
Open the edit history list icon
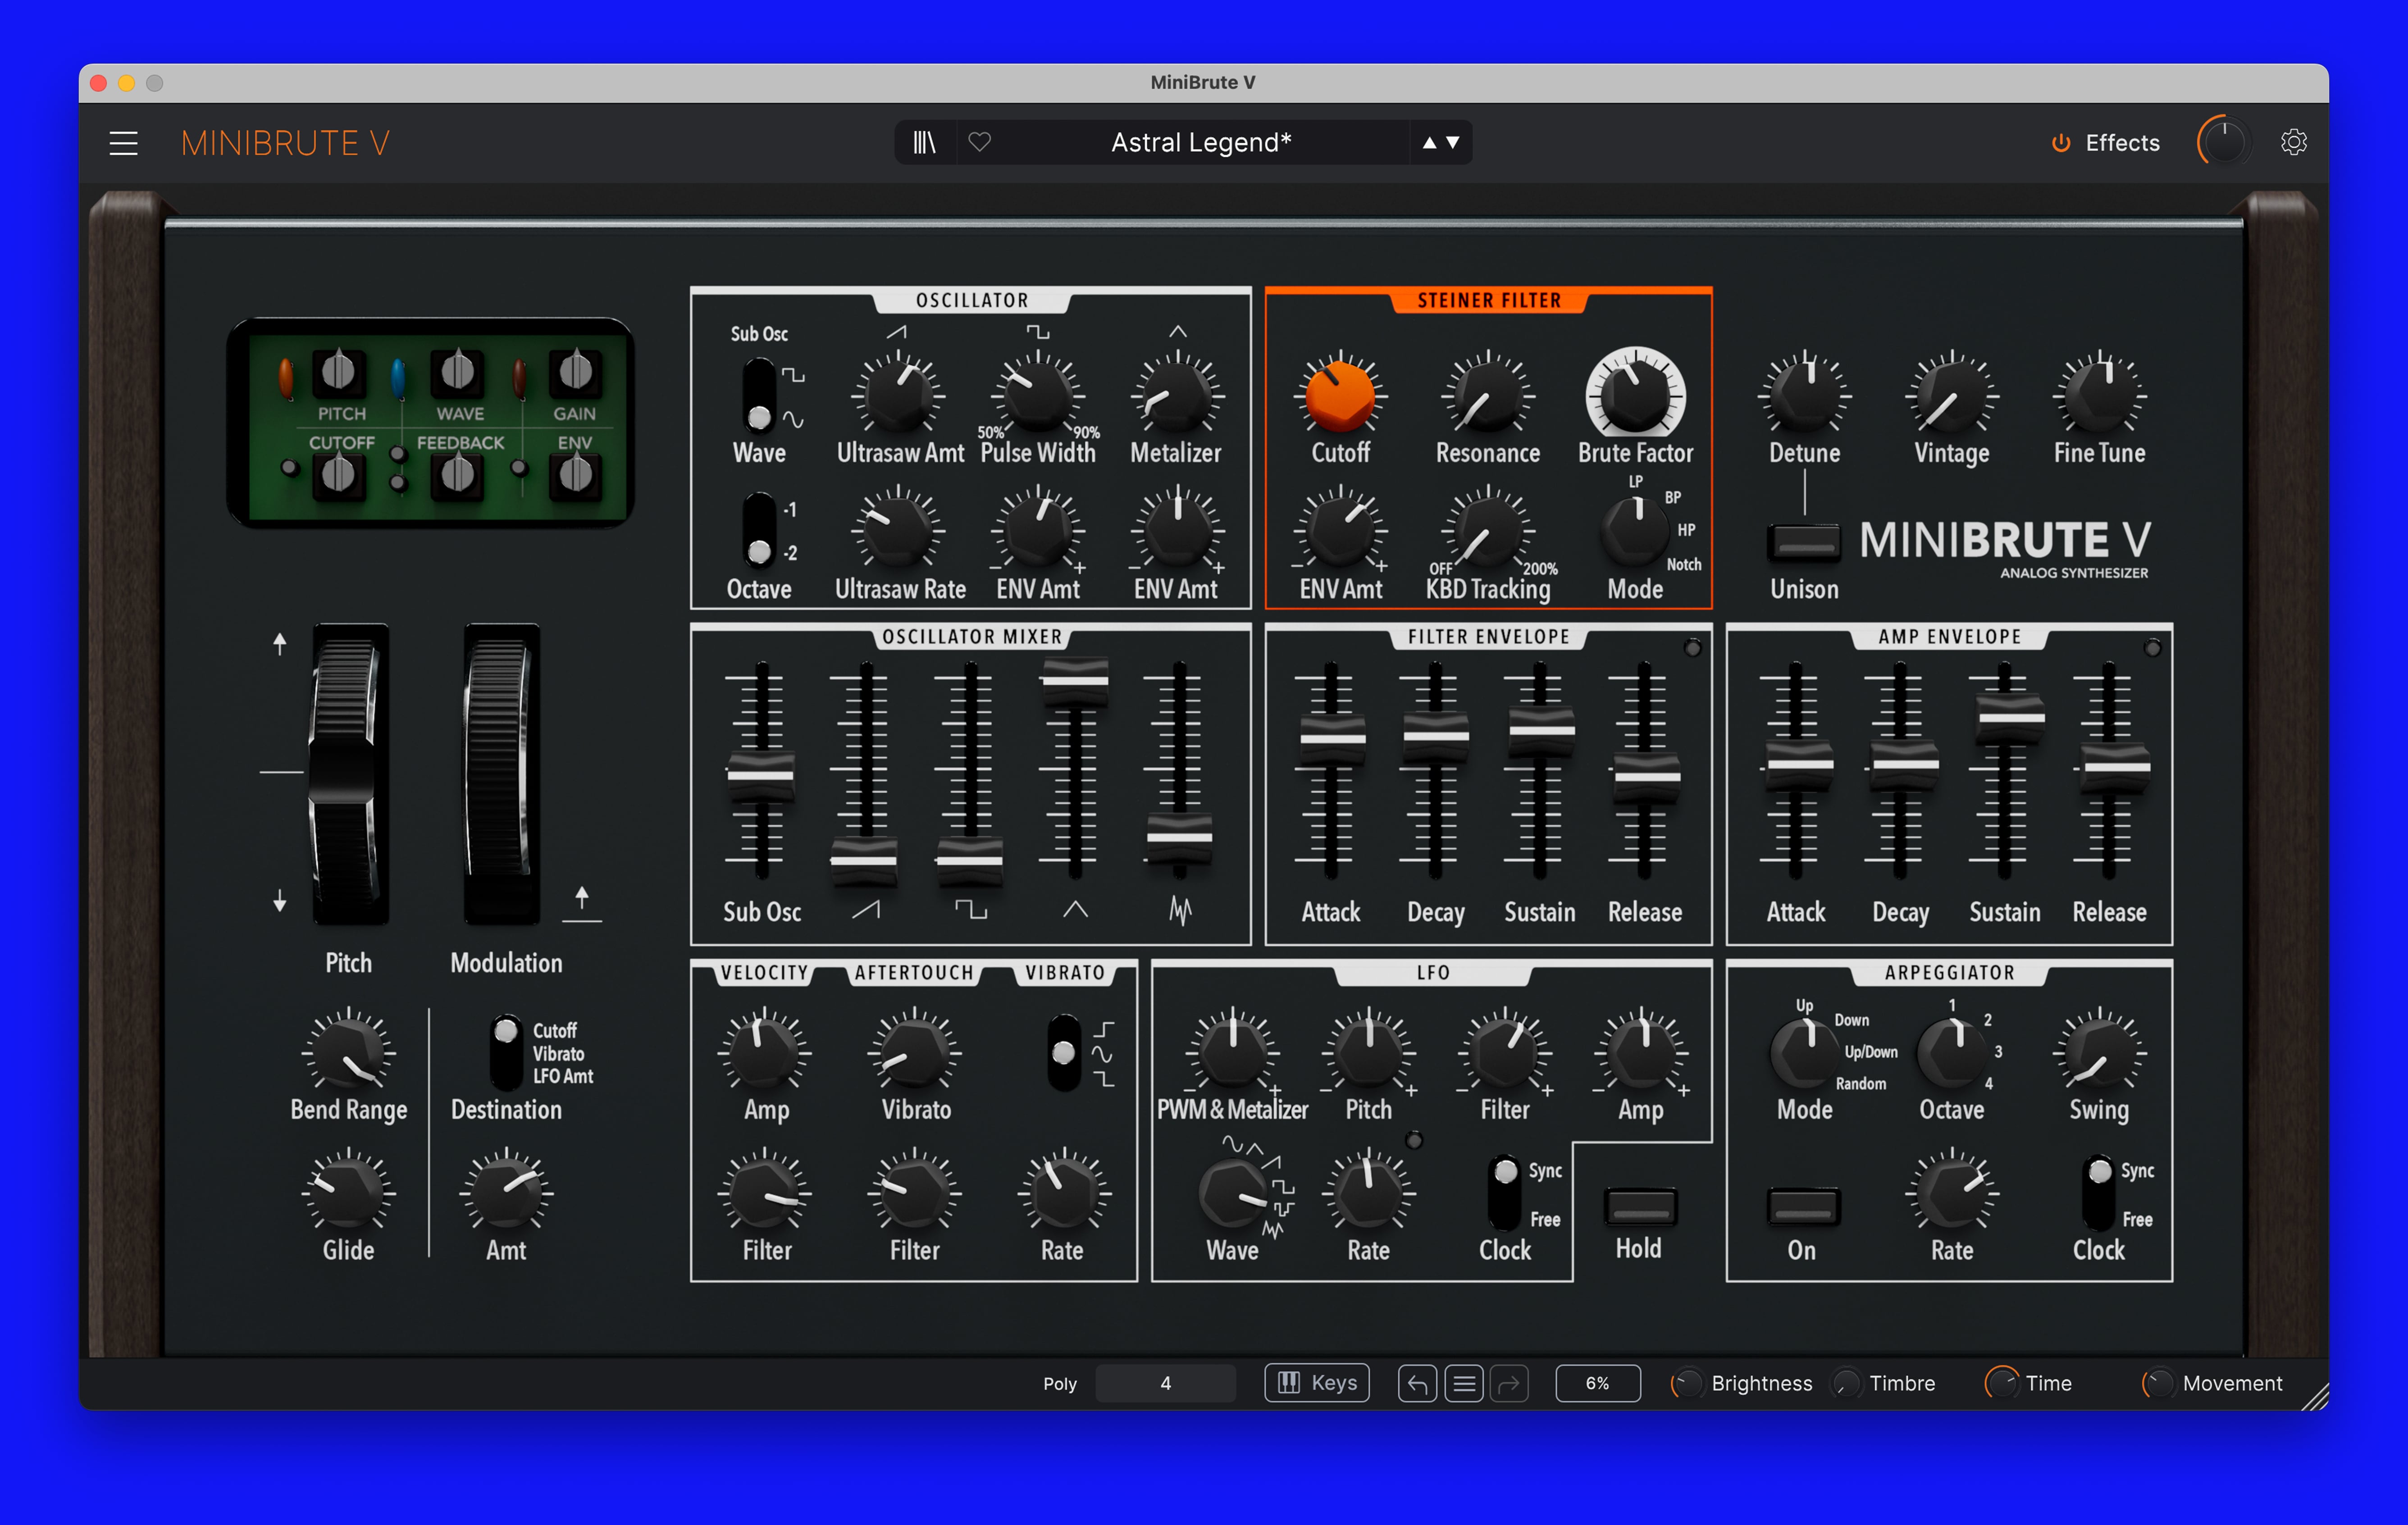1463,1383
